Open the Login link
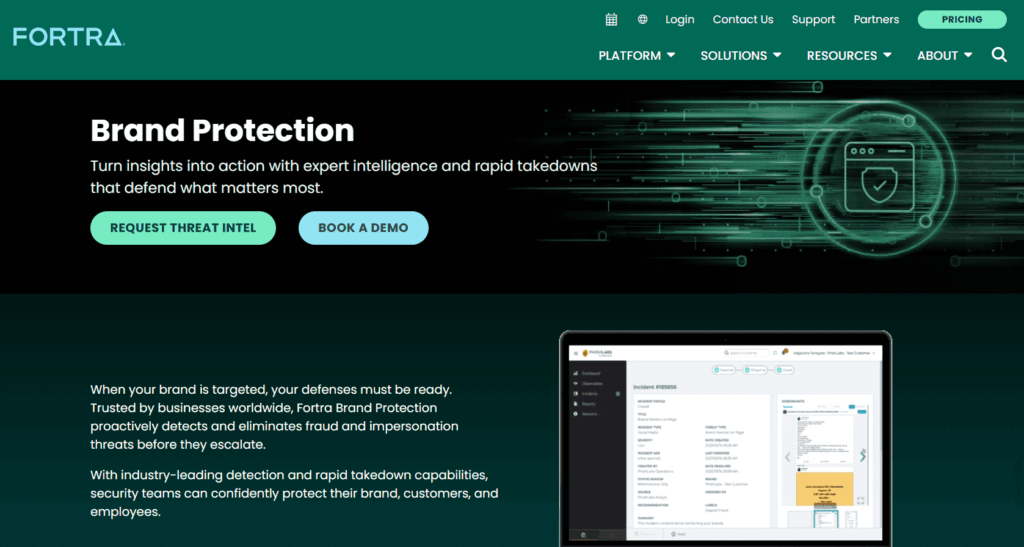The width and height of the screenshot is (1024, 547). tap(680, 20)
